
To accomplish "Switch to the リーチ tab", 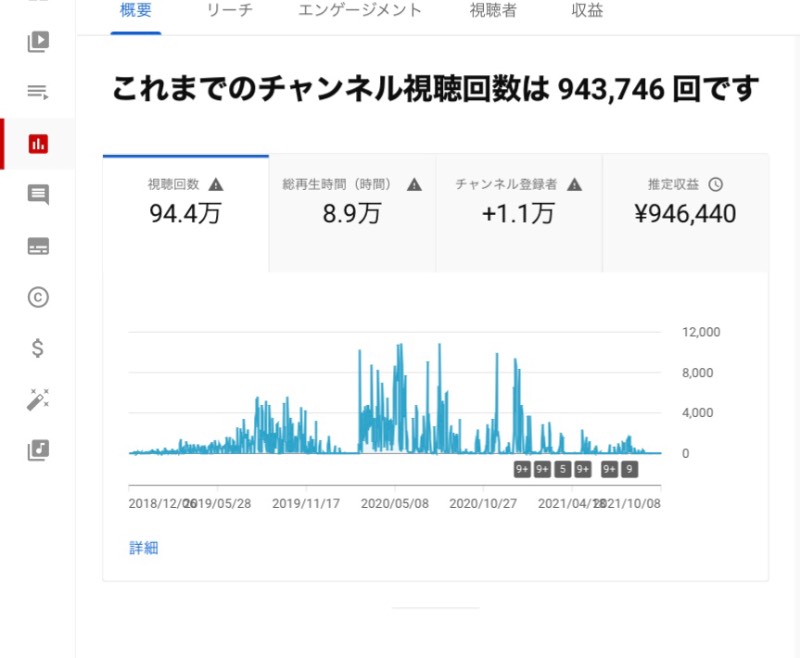I will (230, 10).
